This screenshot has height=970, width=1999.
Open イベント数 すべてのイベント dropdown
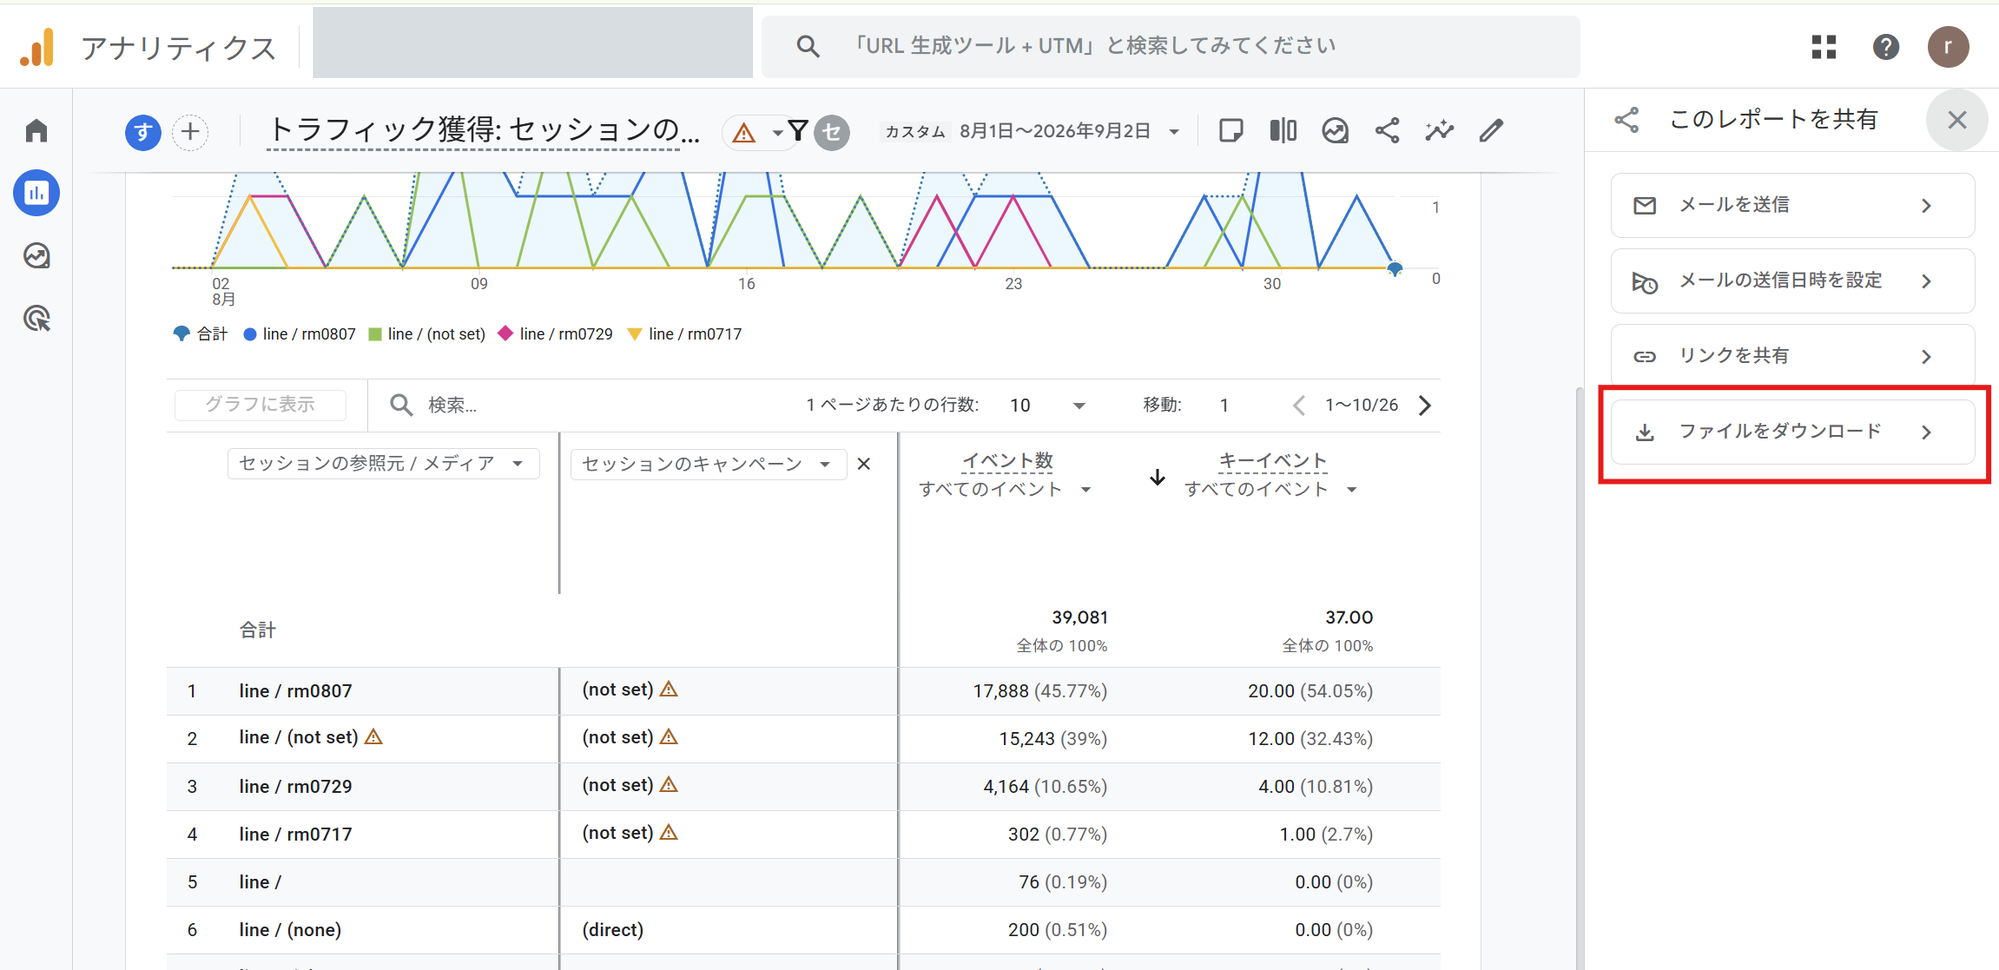pyautogui.click(x=1005, y=489)
